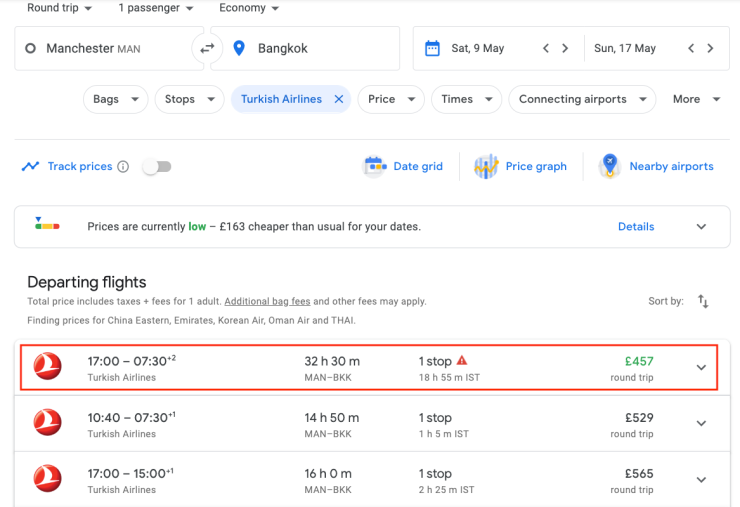Open the Price graph
This screenshot has width=740, height=507.
click(x=521, y=166)
